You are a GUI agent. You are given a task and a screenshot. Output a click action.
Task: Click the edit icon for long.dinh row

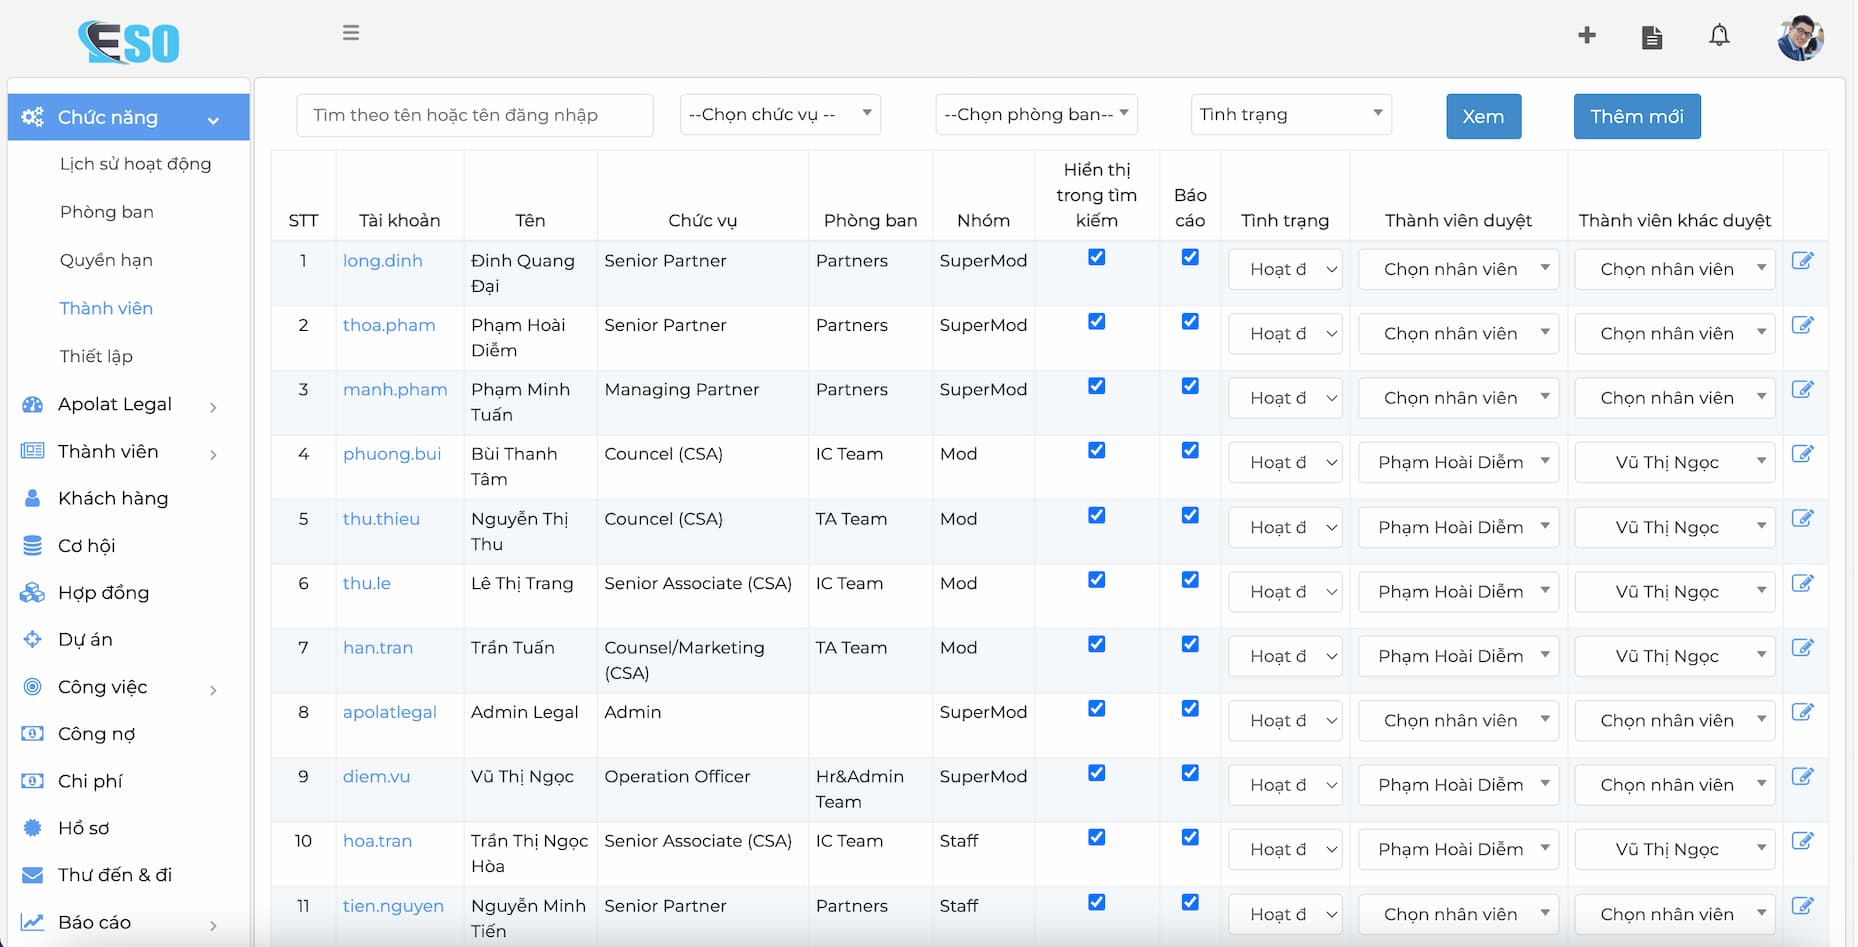click(x=1802, y=261)
